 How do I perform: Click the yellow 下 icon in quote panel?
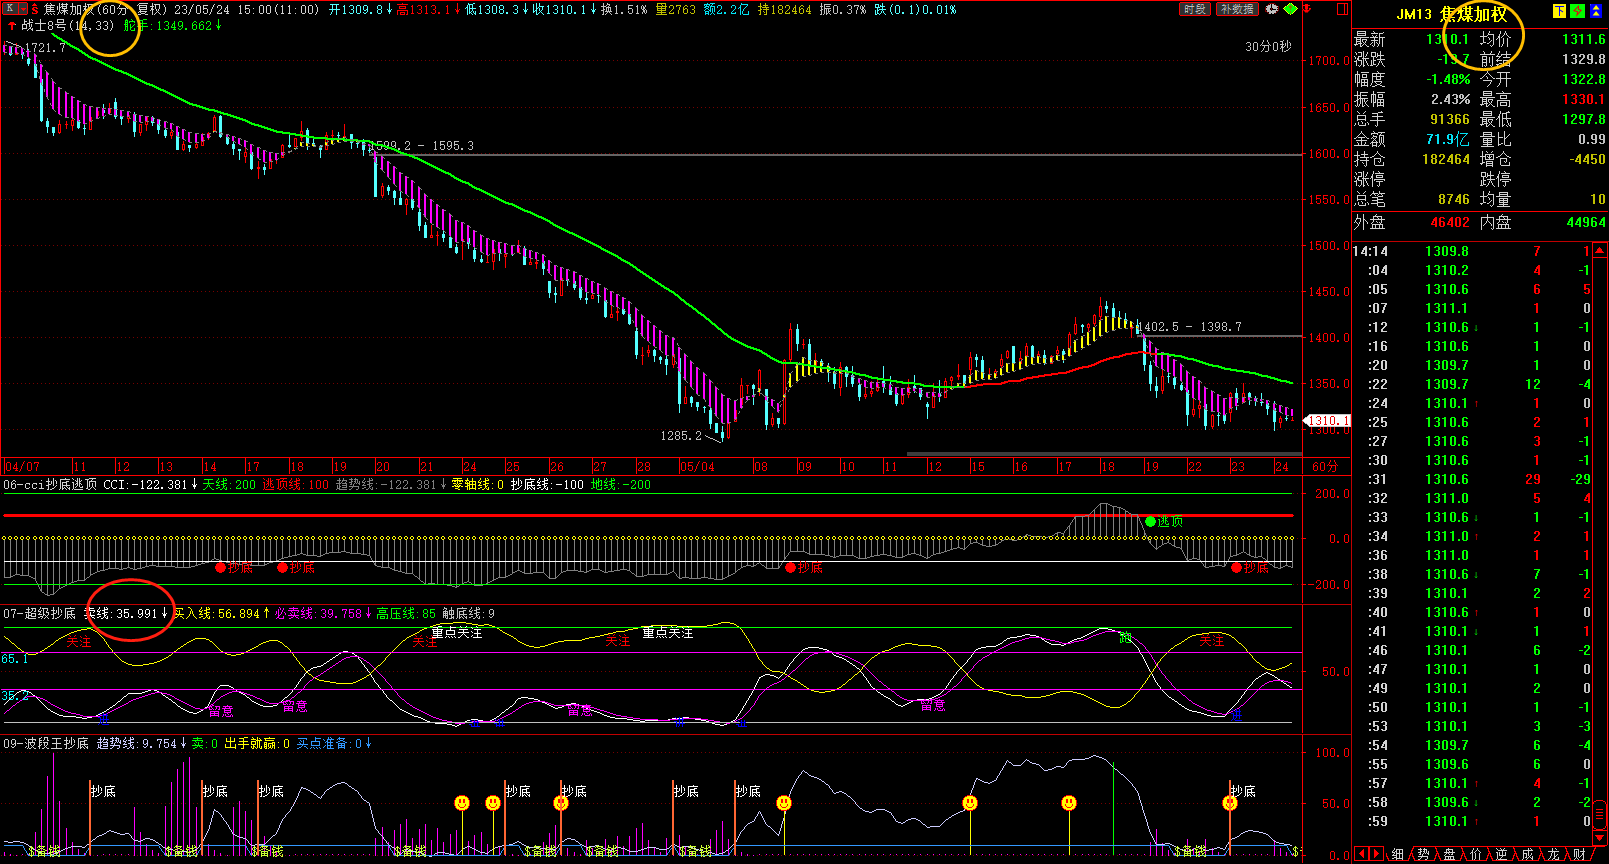(x=1559, y=11)
